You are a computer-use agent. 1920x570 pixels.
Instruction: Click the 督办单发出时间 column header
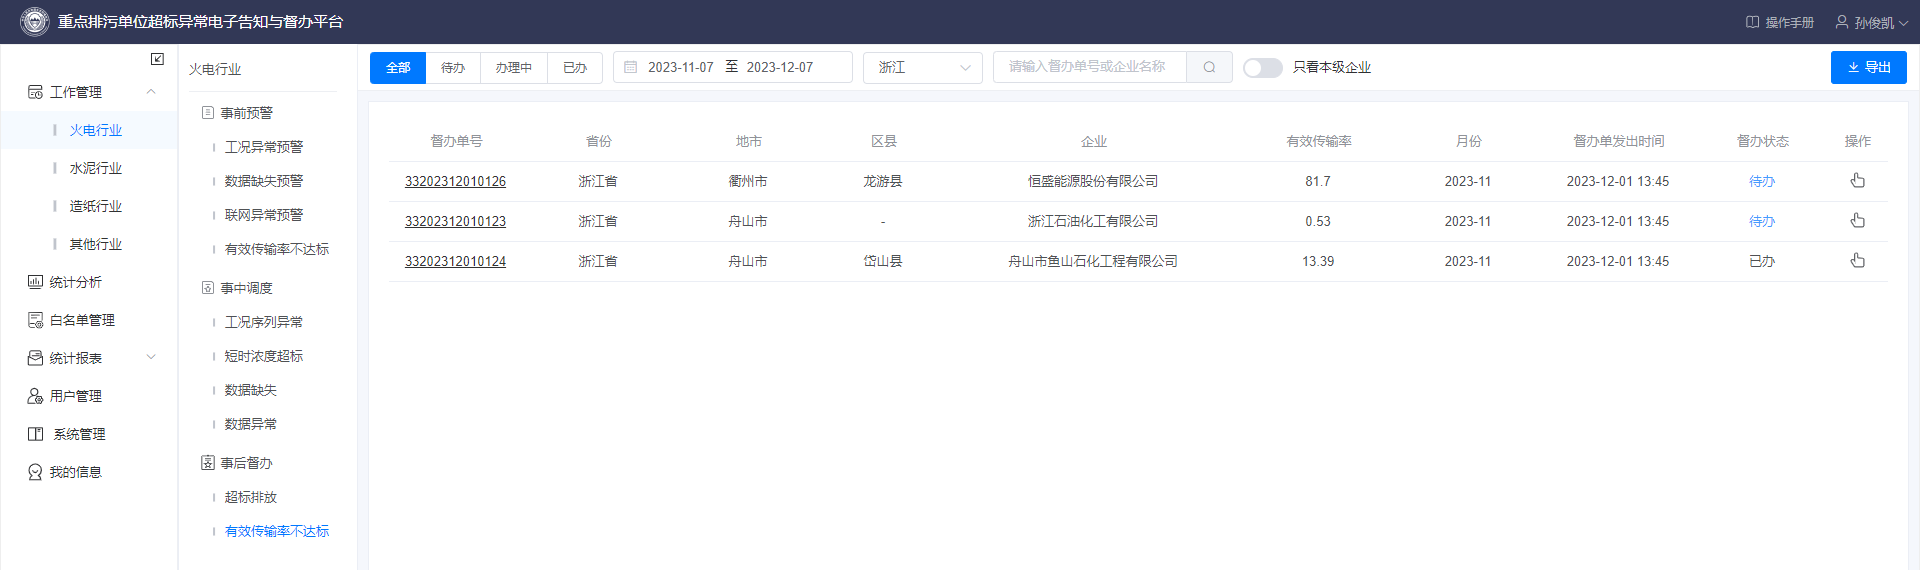(x=1618, y=141)
